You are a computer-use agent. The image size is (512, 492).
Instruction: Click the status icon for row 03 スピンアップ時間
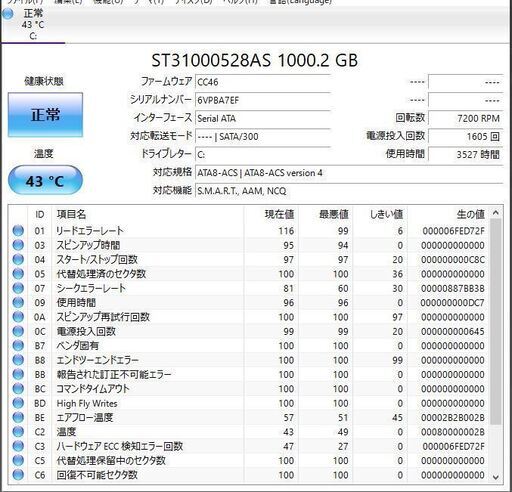18,245
